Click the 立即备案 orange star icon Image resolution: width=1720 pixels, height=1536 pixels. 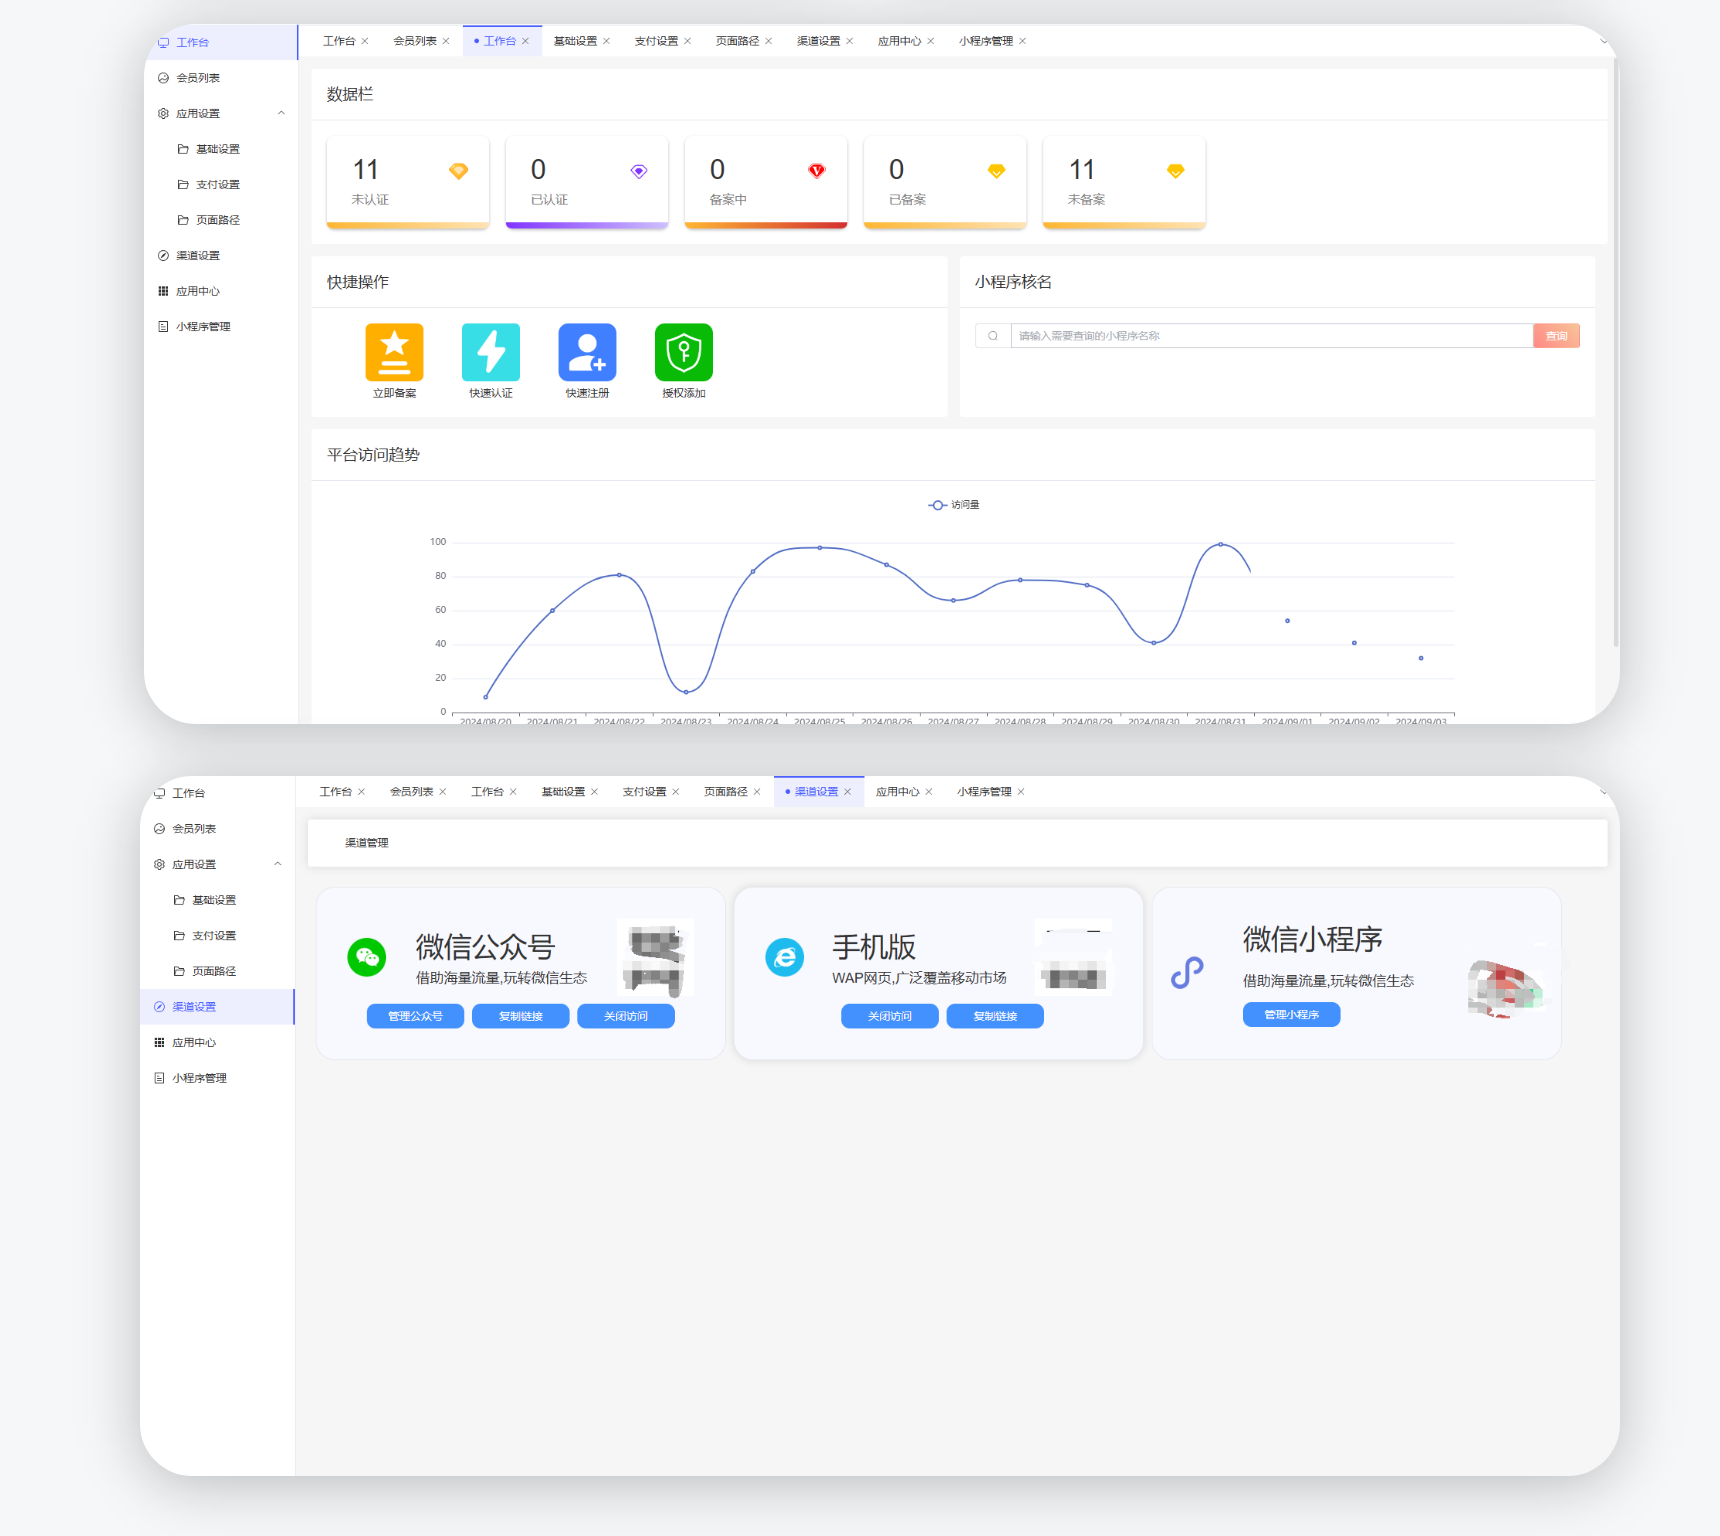tap(394, 352)
